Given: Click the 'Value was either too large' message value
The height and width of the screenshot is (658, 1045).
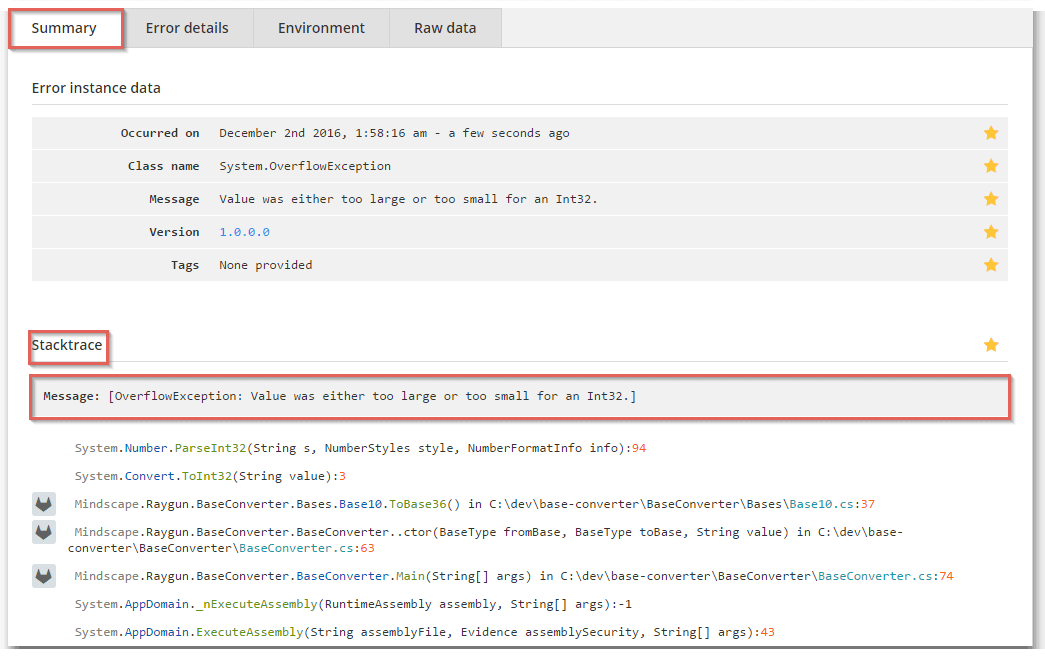Looking at the screenshot, I should click(x=409, y=199).
